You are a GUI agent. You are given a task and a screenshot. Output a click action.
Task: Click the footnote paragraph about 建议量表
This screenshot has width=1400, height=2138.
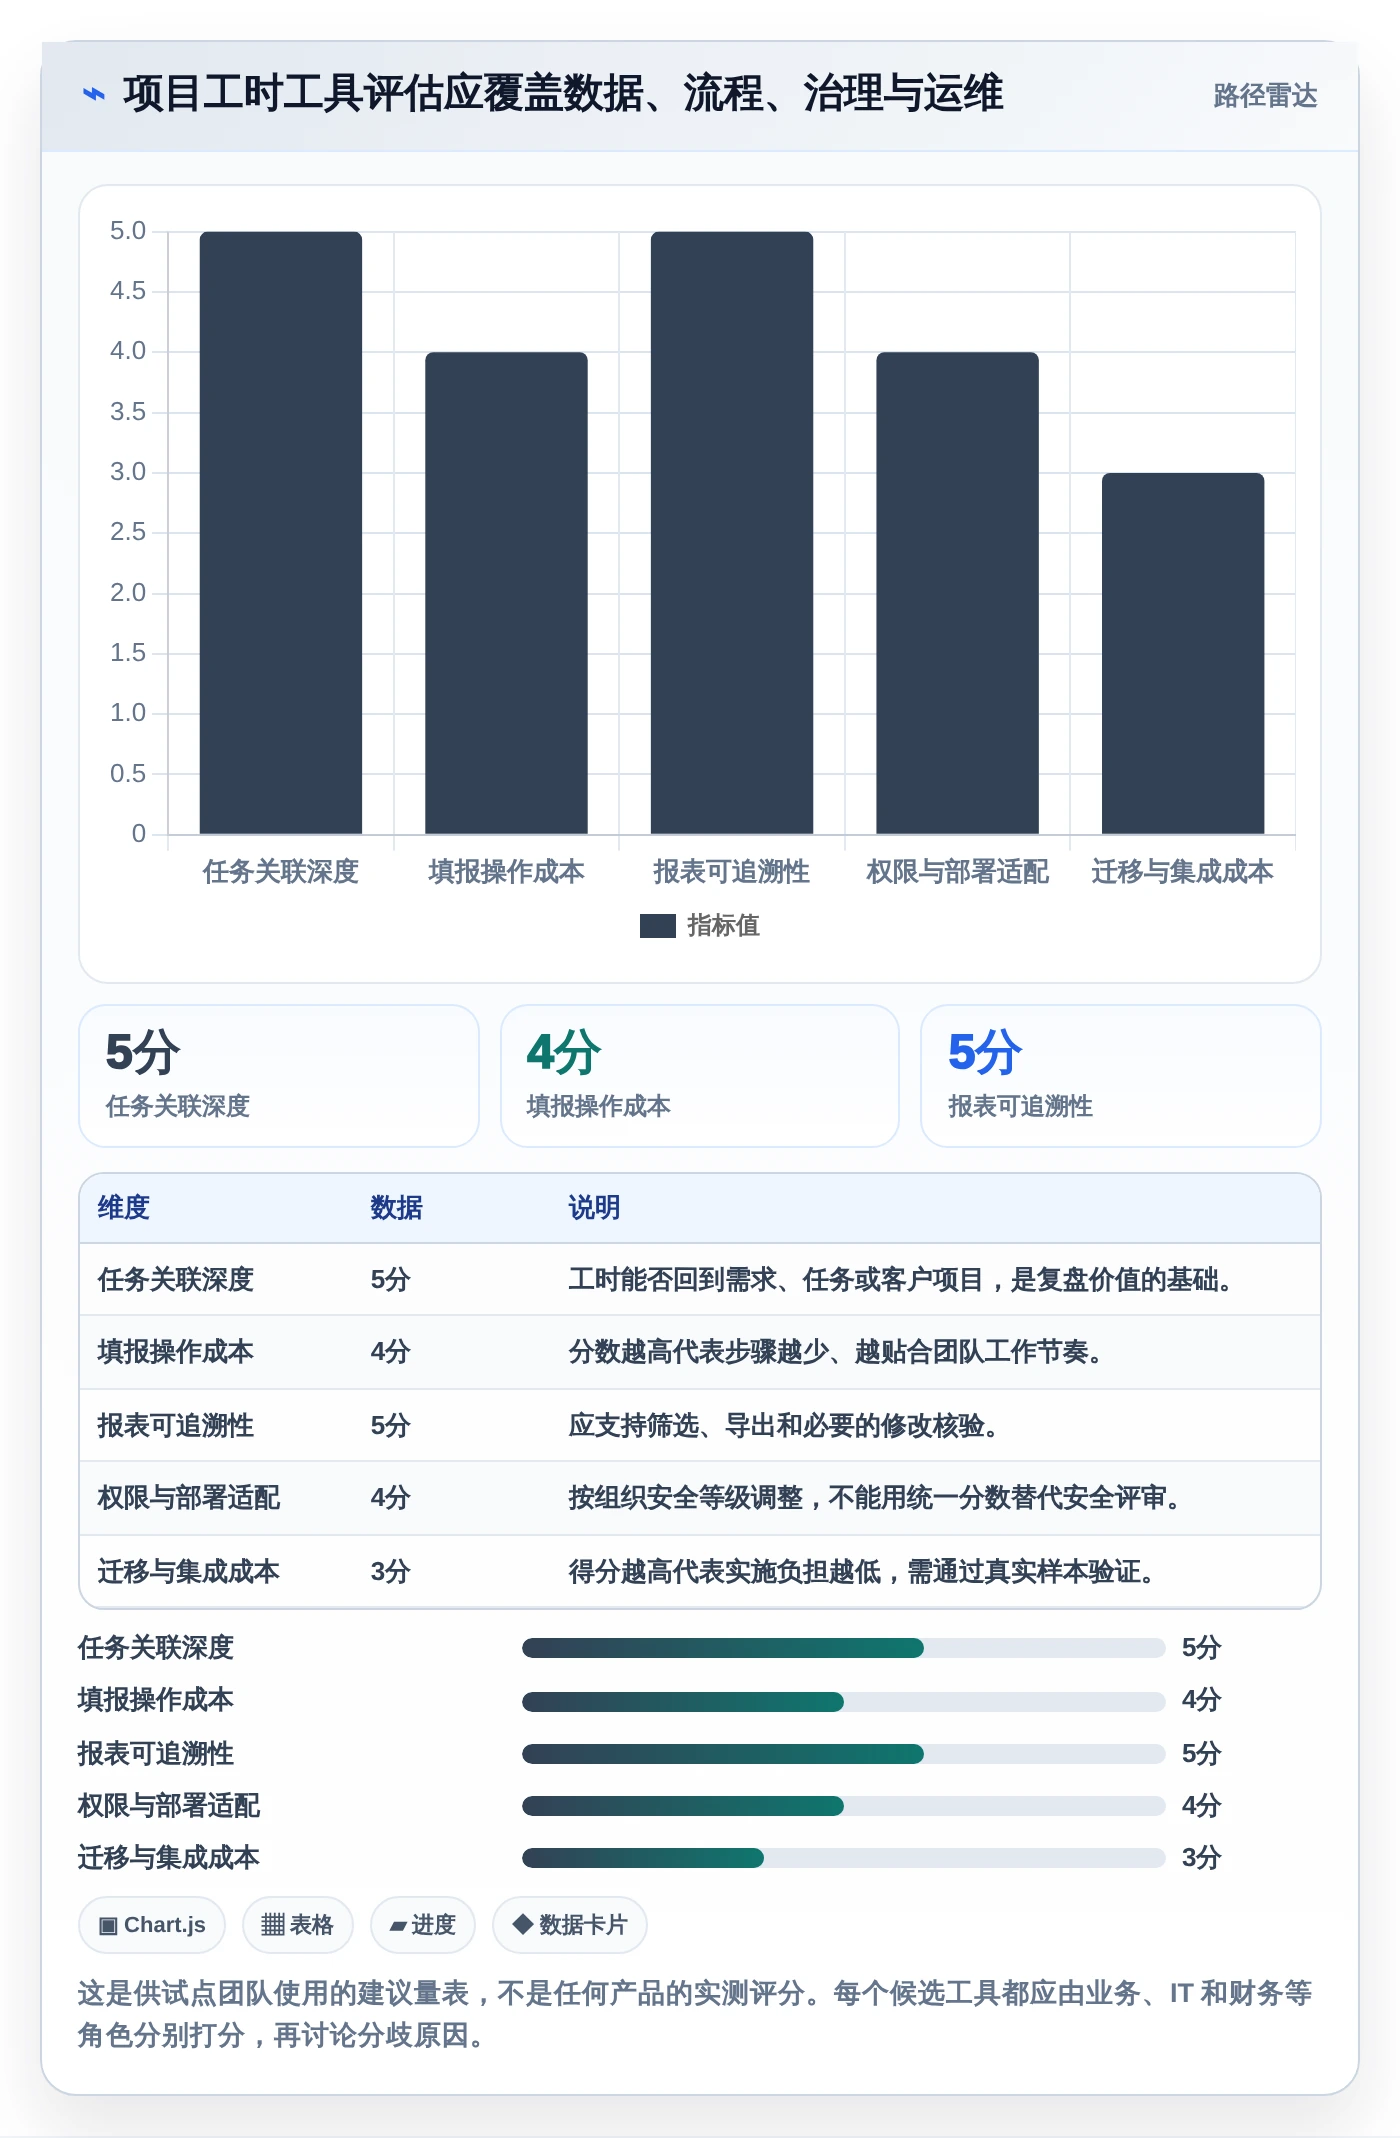695,2014
